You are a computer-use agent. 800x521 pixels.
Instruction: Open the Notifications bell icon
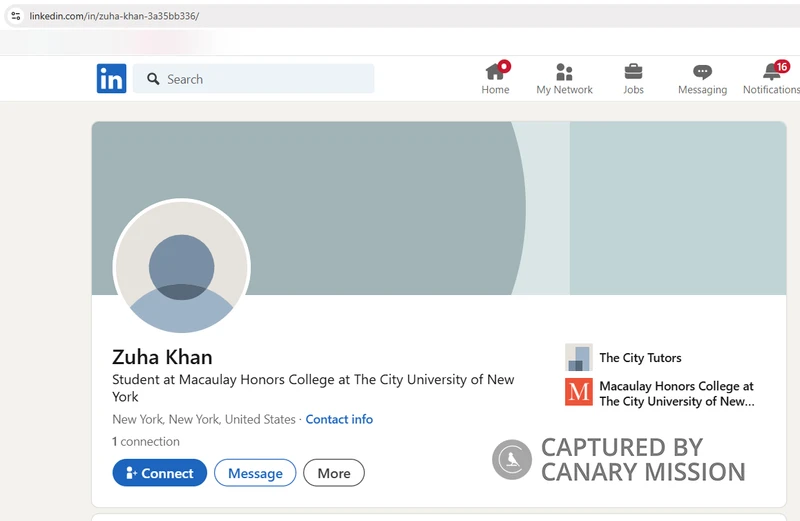[772, 72]
